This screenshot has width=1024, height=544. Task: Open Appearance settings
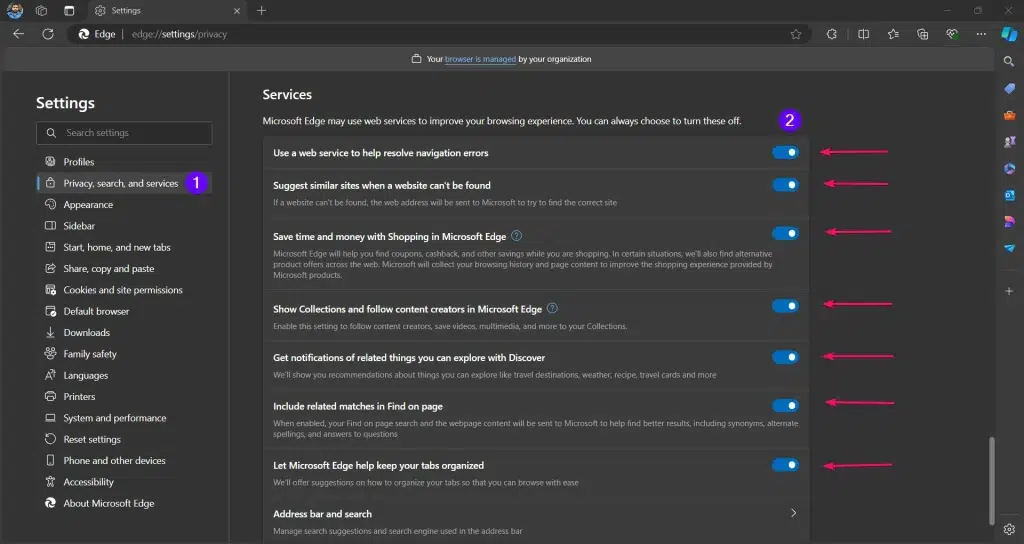point(124,204)
